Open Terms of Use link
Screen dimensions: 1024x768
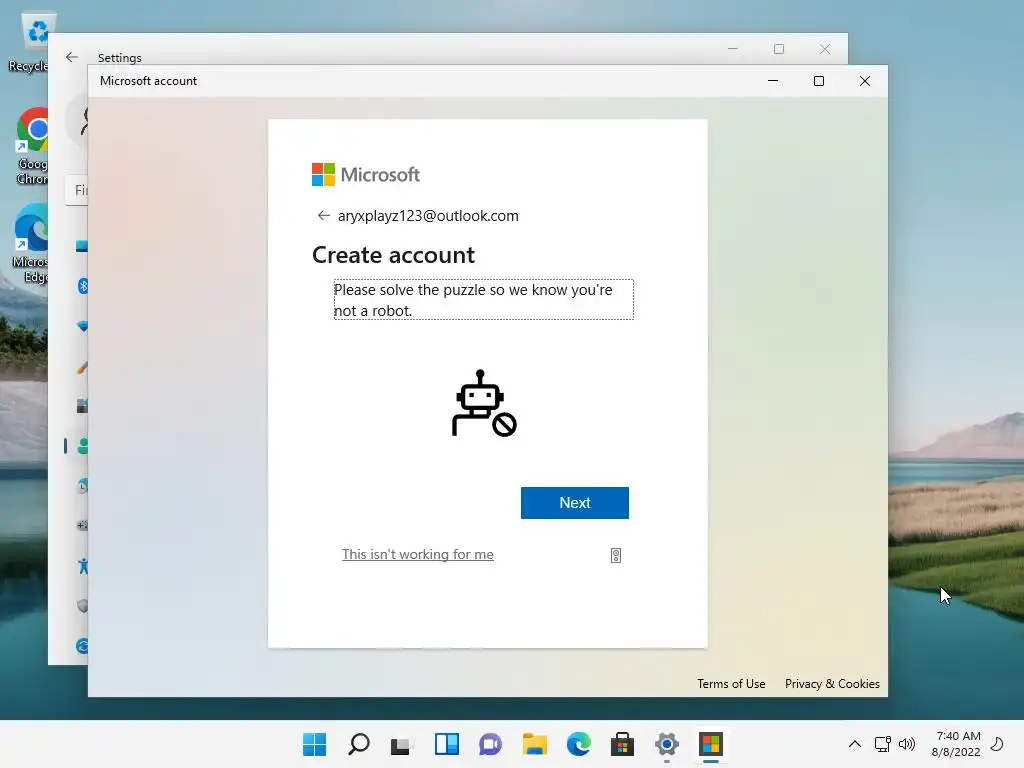(x=731, y=684)
